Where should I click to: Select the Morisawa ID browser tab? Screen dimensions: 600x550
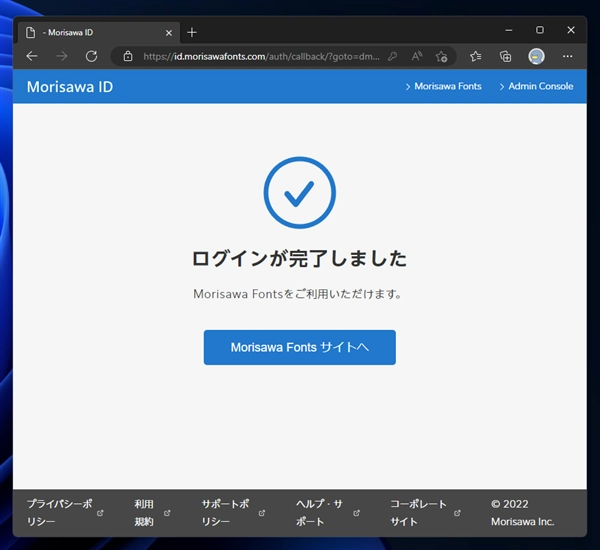point(99,33)
